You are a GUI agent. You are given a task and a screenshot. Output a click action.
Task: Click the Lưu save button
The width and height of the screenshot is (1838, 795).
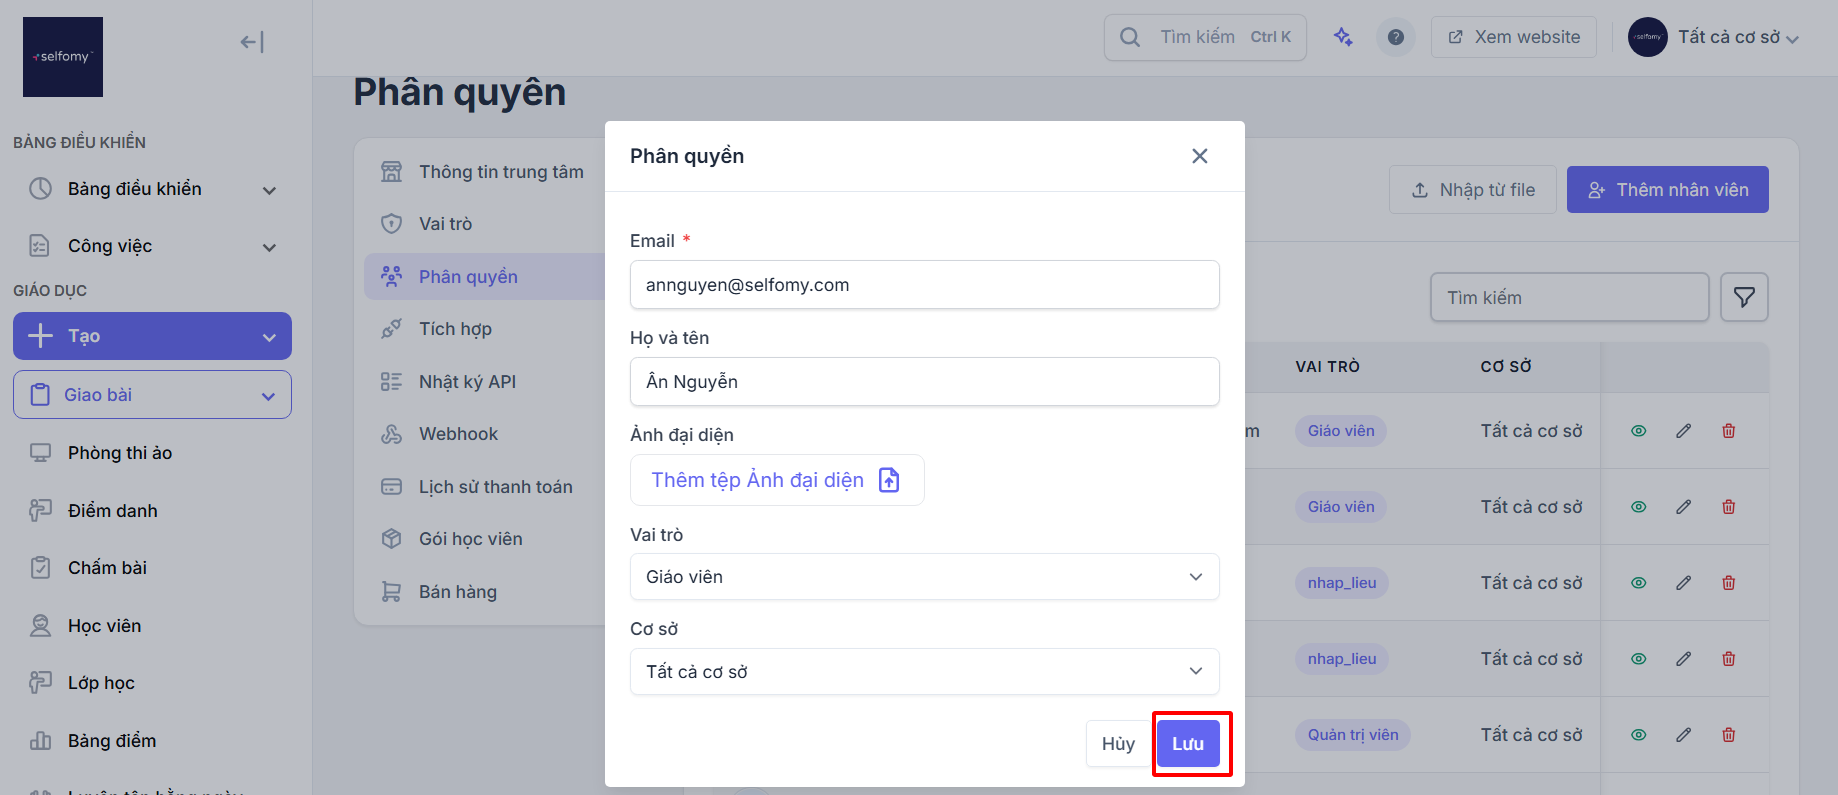[1188, 744]
